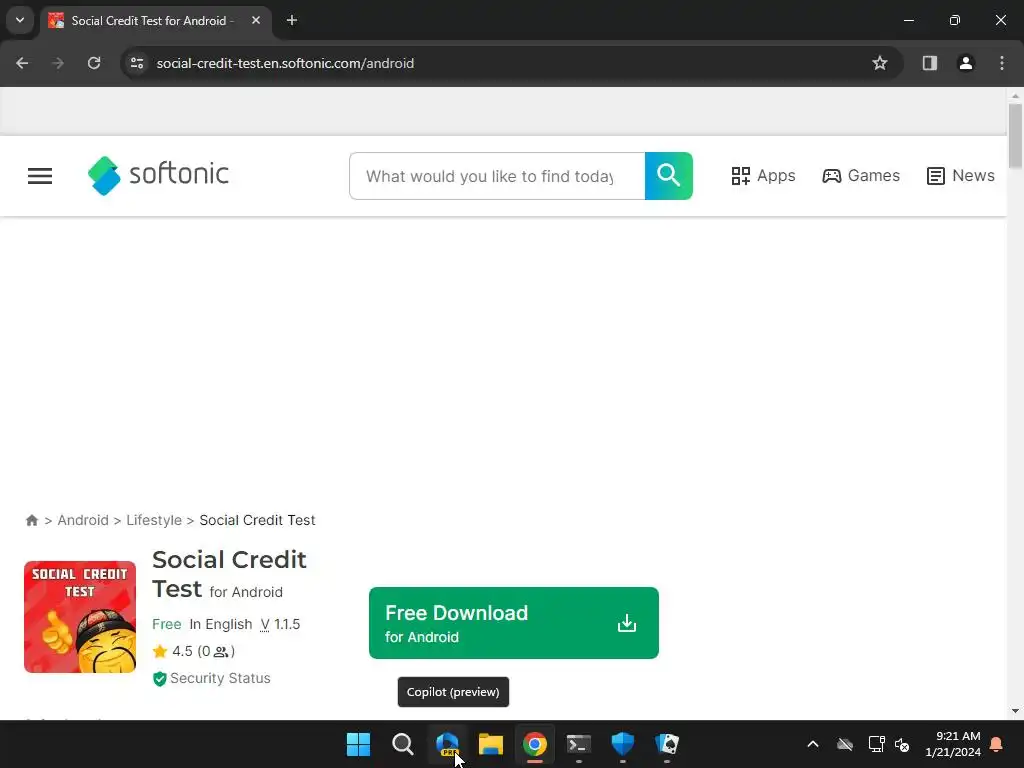The width and height of the screenshot is (1024, 768).
Task: Click the scrollbar down arrow
Action: tap(1015, 711)
